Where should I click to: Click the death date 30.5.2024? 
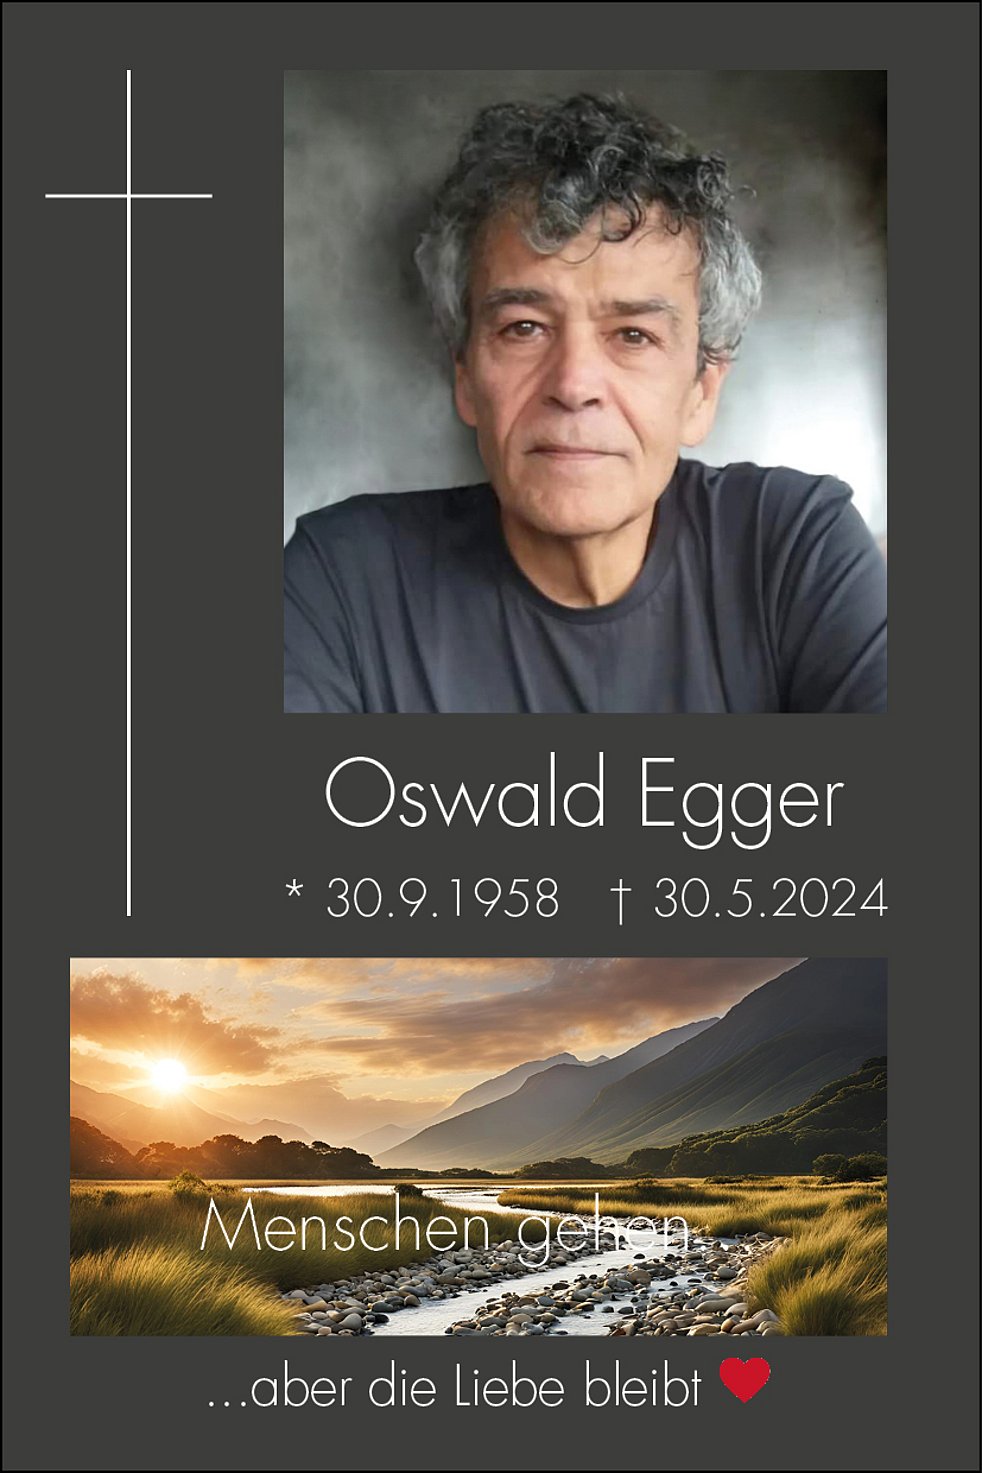pos(770,898)
